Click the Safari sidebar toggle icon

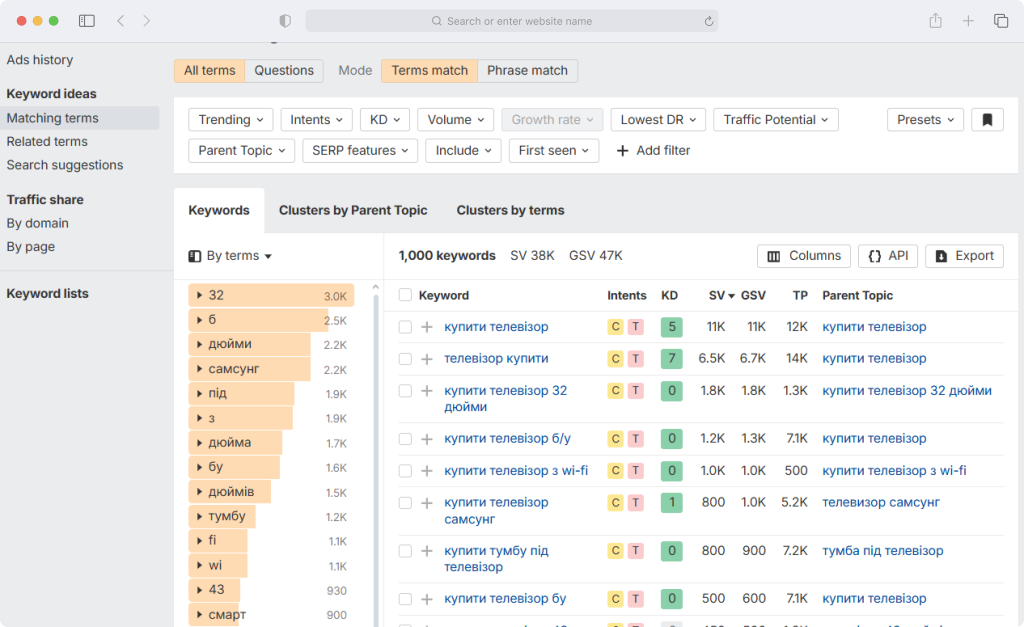(x=87, y=21)
